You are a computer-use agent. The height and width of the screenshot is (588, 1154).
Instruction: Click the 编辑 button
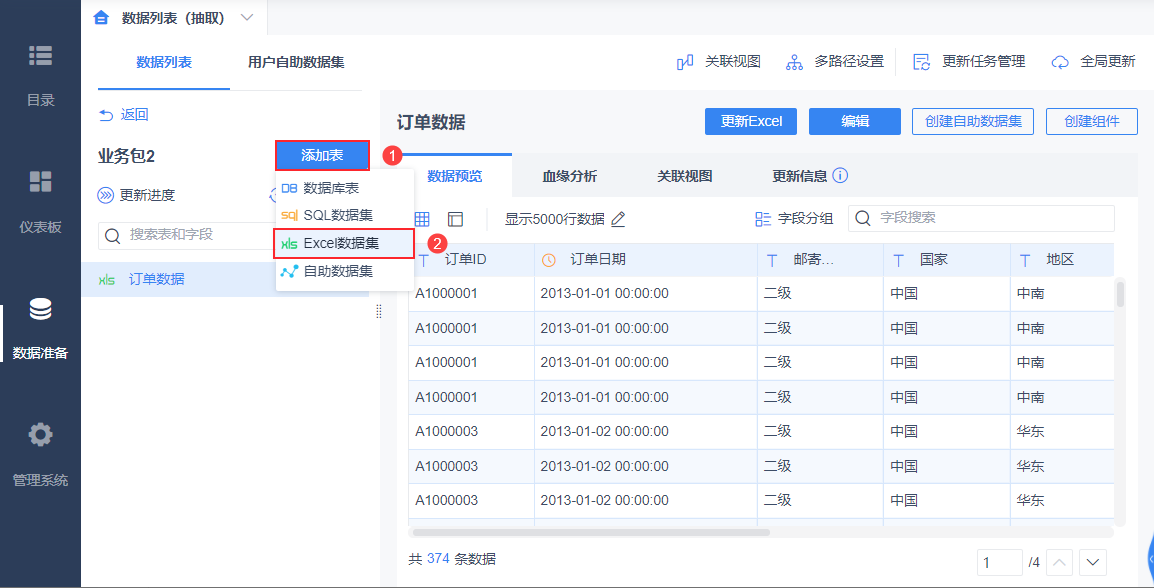coord(854,121)
